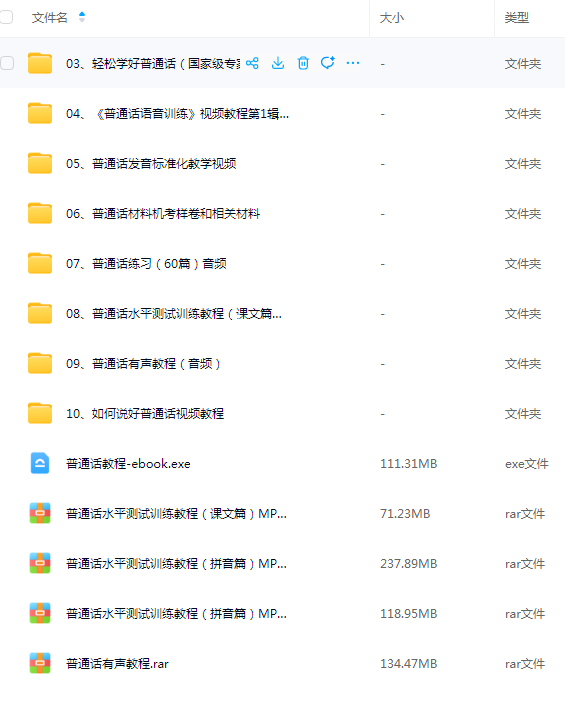565x709 pixels.
Task: Open folder 09、普通话有声教程（音频）
Action: point(143,364)
